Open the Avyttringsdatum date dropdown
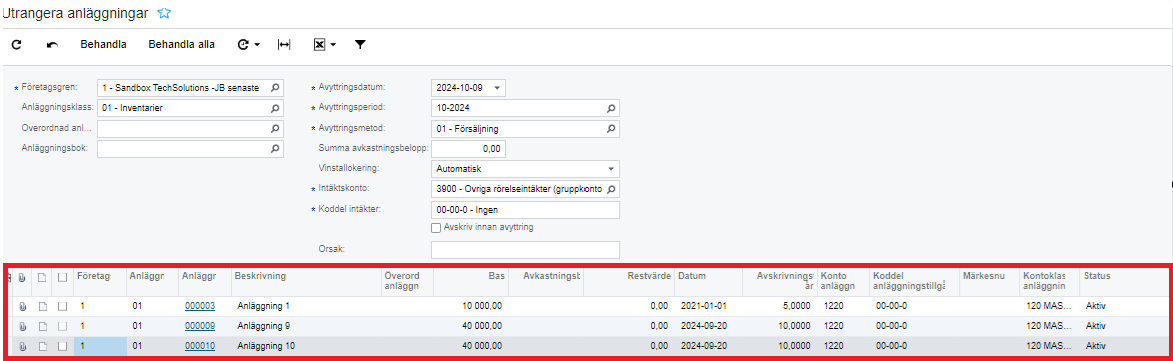Image resolution: width=1173 pixels, height=361 pixels. (497, 88)
